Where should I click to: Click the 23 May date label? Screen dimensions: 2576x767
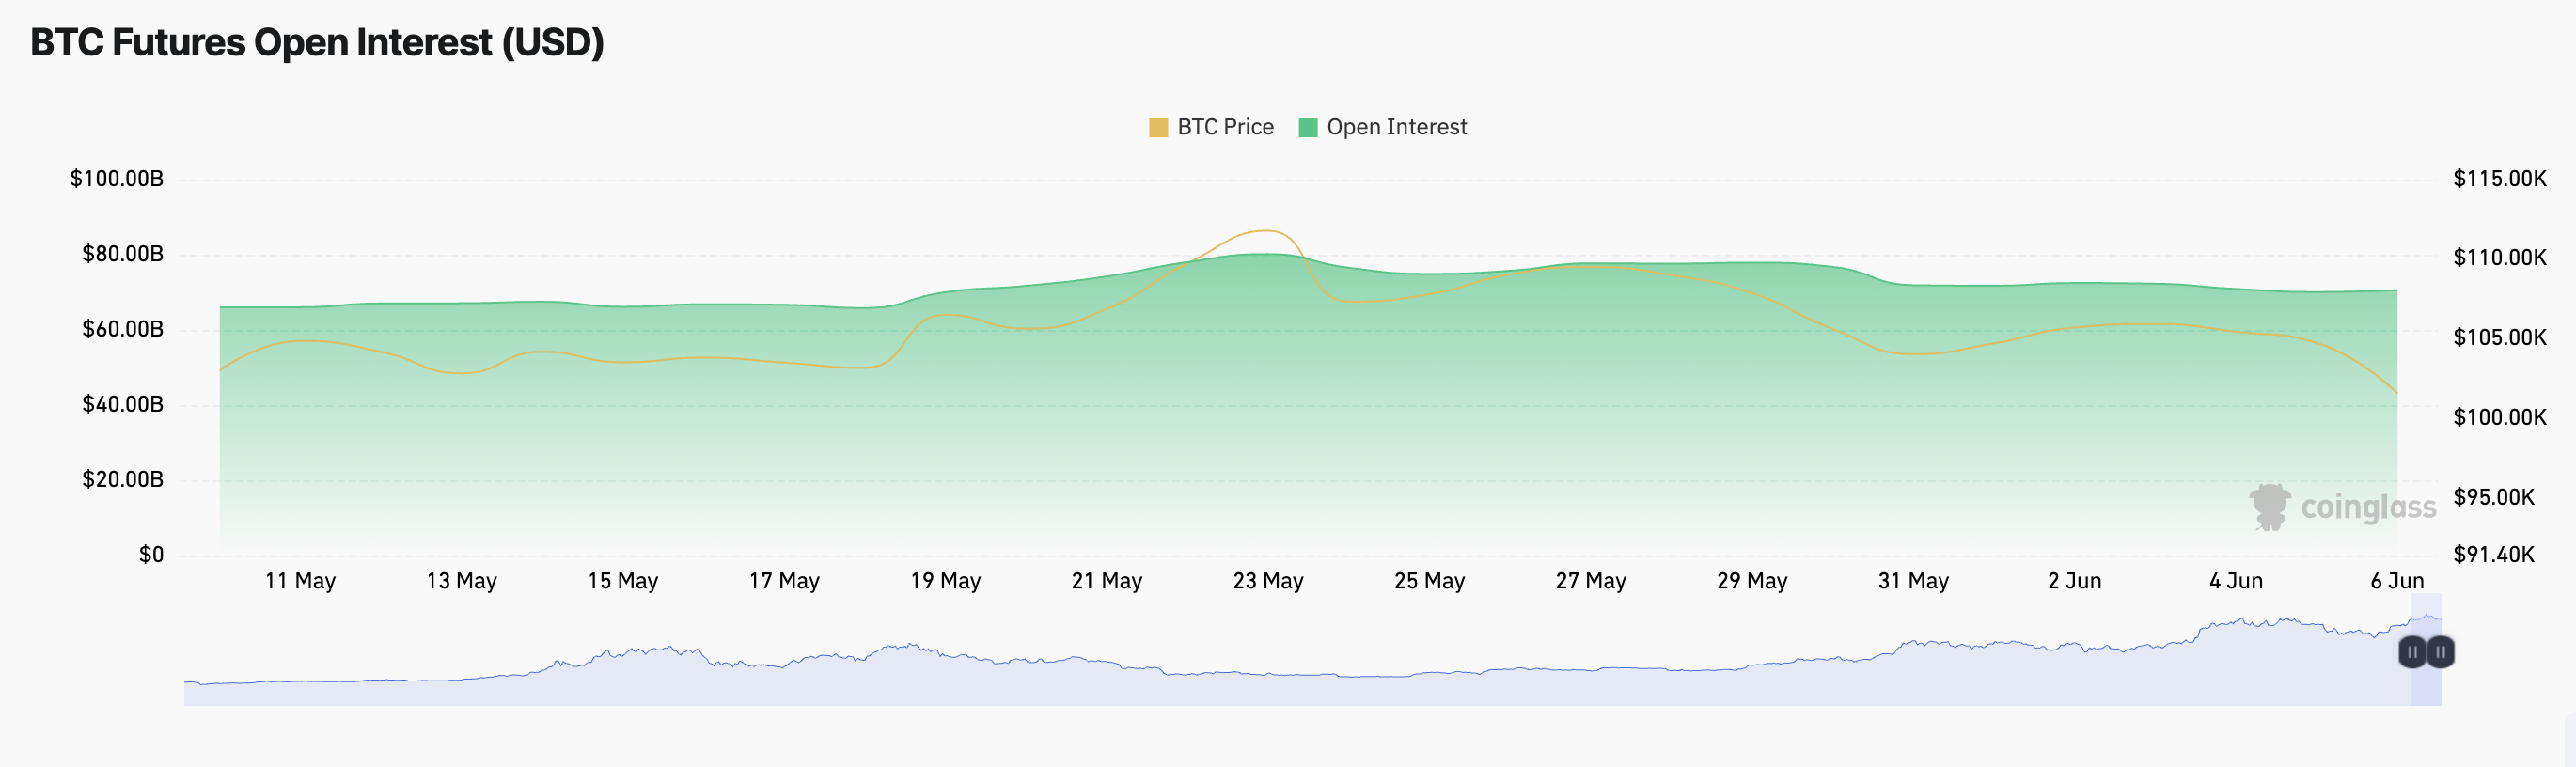(x=1268, y=581)
